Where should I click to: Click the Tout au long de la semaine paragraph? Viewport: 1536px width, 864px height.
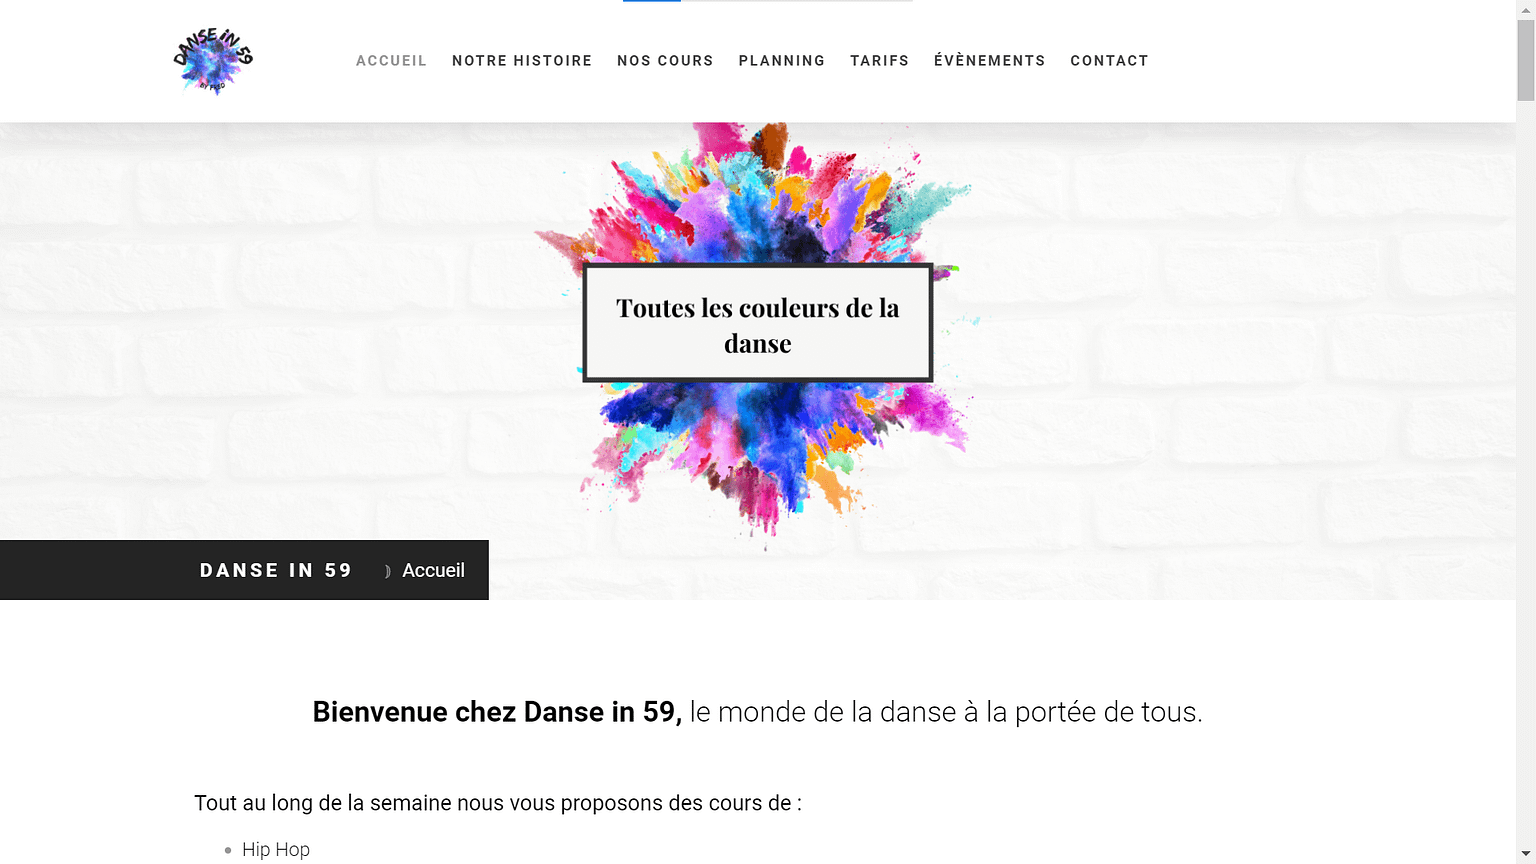[497, 803]
